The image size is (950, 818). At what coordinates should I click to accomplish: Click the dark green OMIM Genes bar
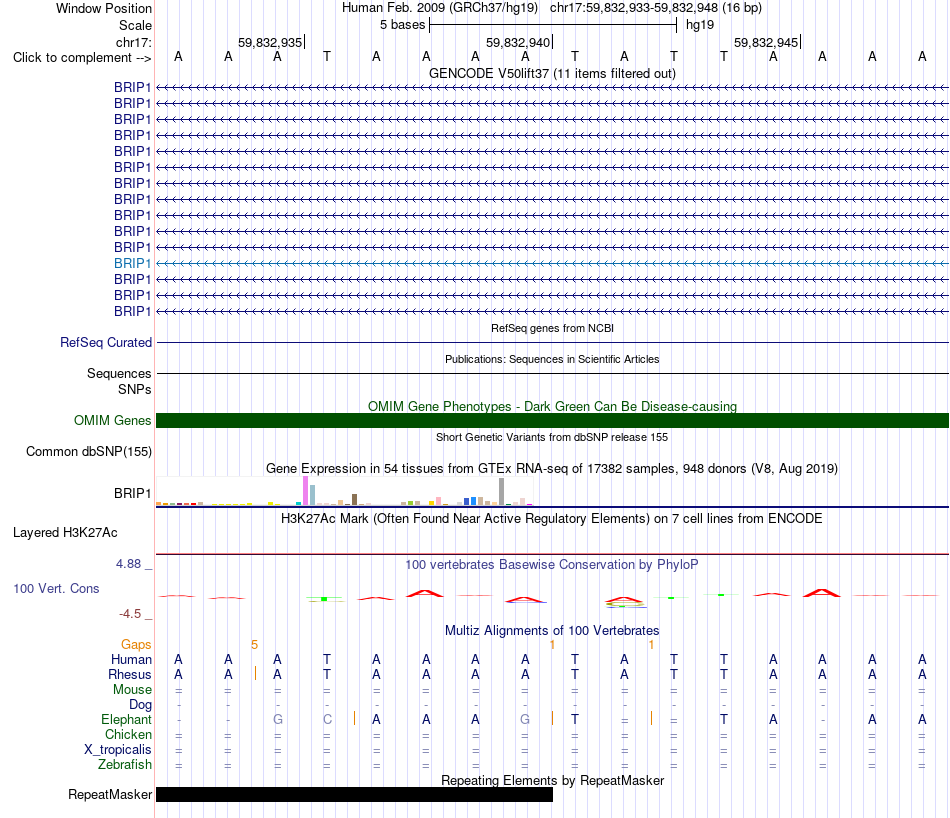point(552,421)
